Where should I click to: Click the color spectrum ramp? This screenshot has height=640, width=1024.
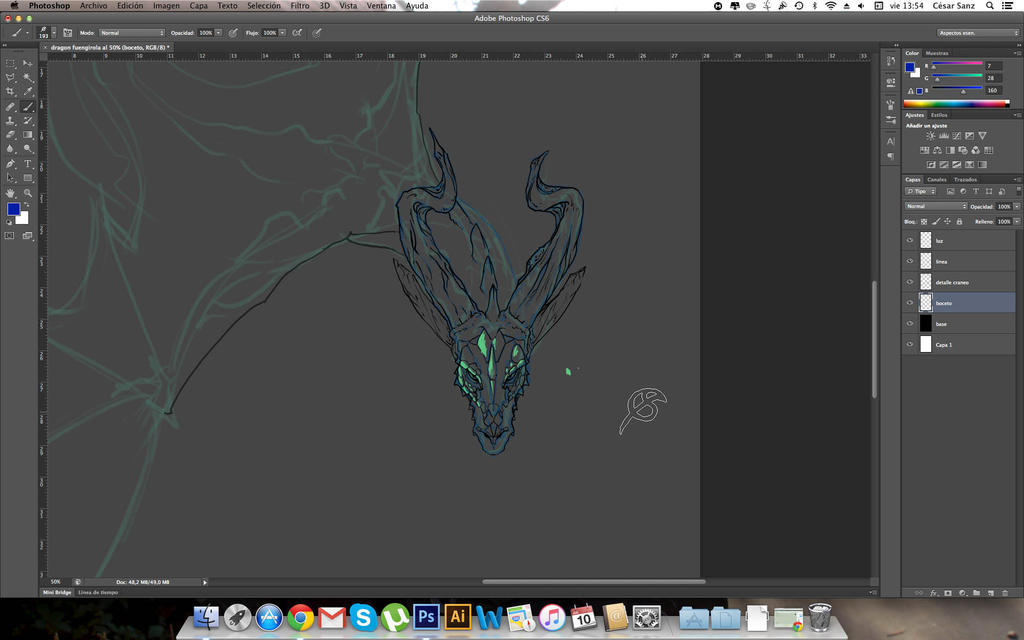pyautogui.click(x=956, y=104)
